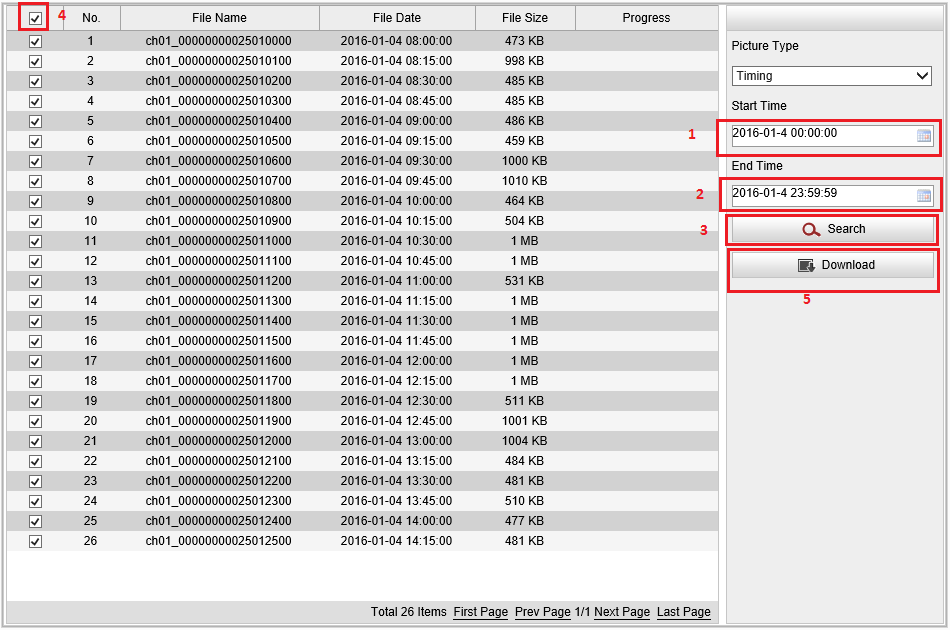Select file ch01_00000000025010500 row
950x630 pixels.
(218, 141)
